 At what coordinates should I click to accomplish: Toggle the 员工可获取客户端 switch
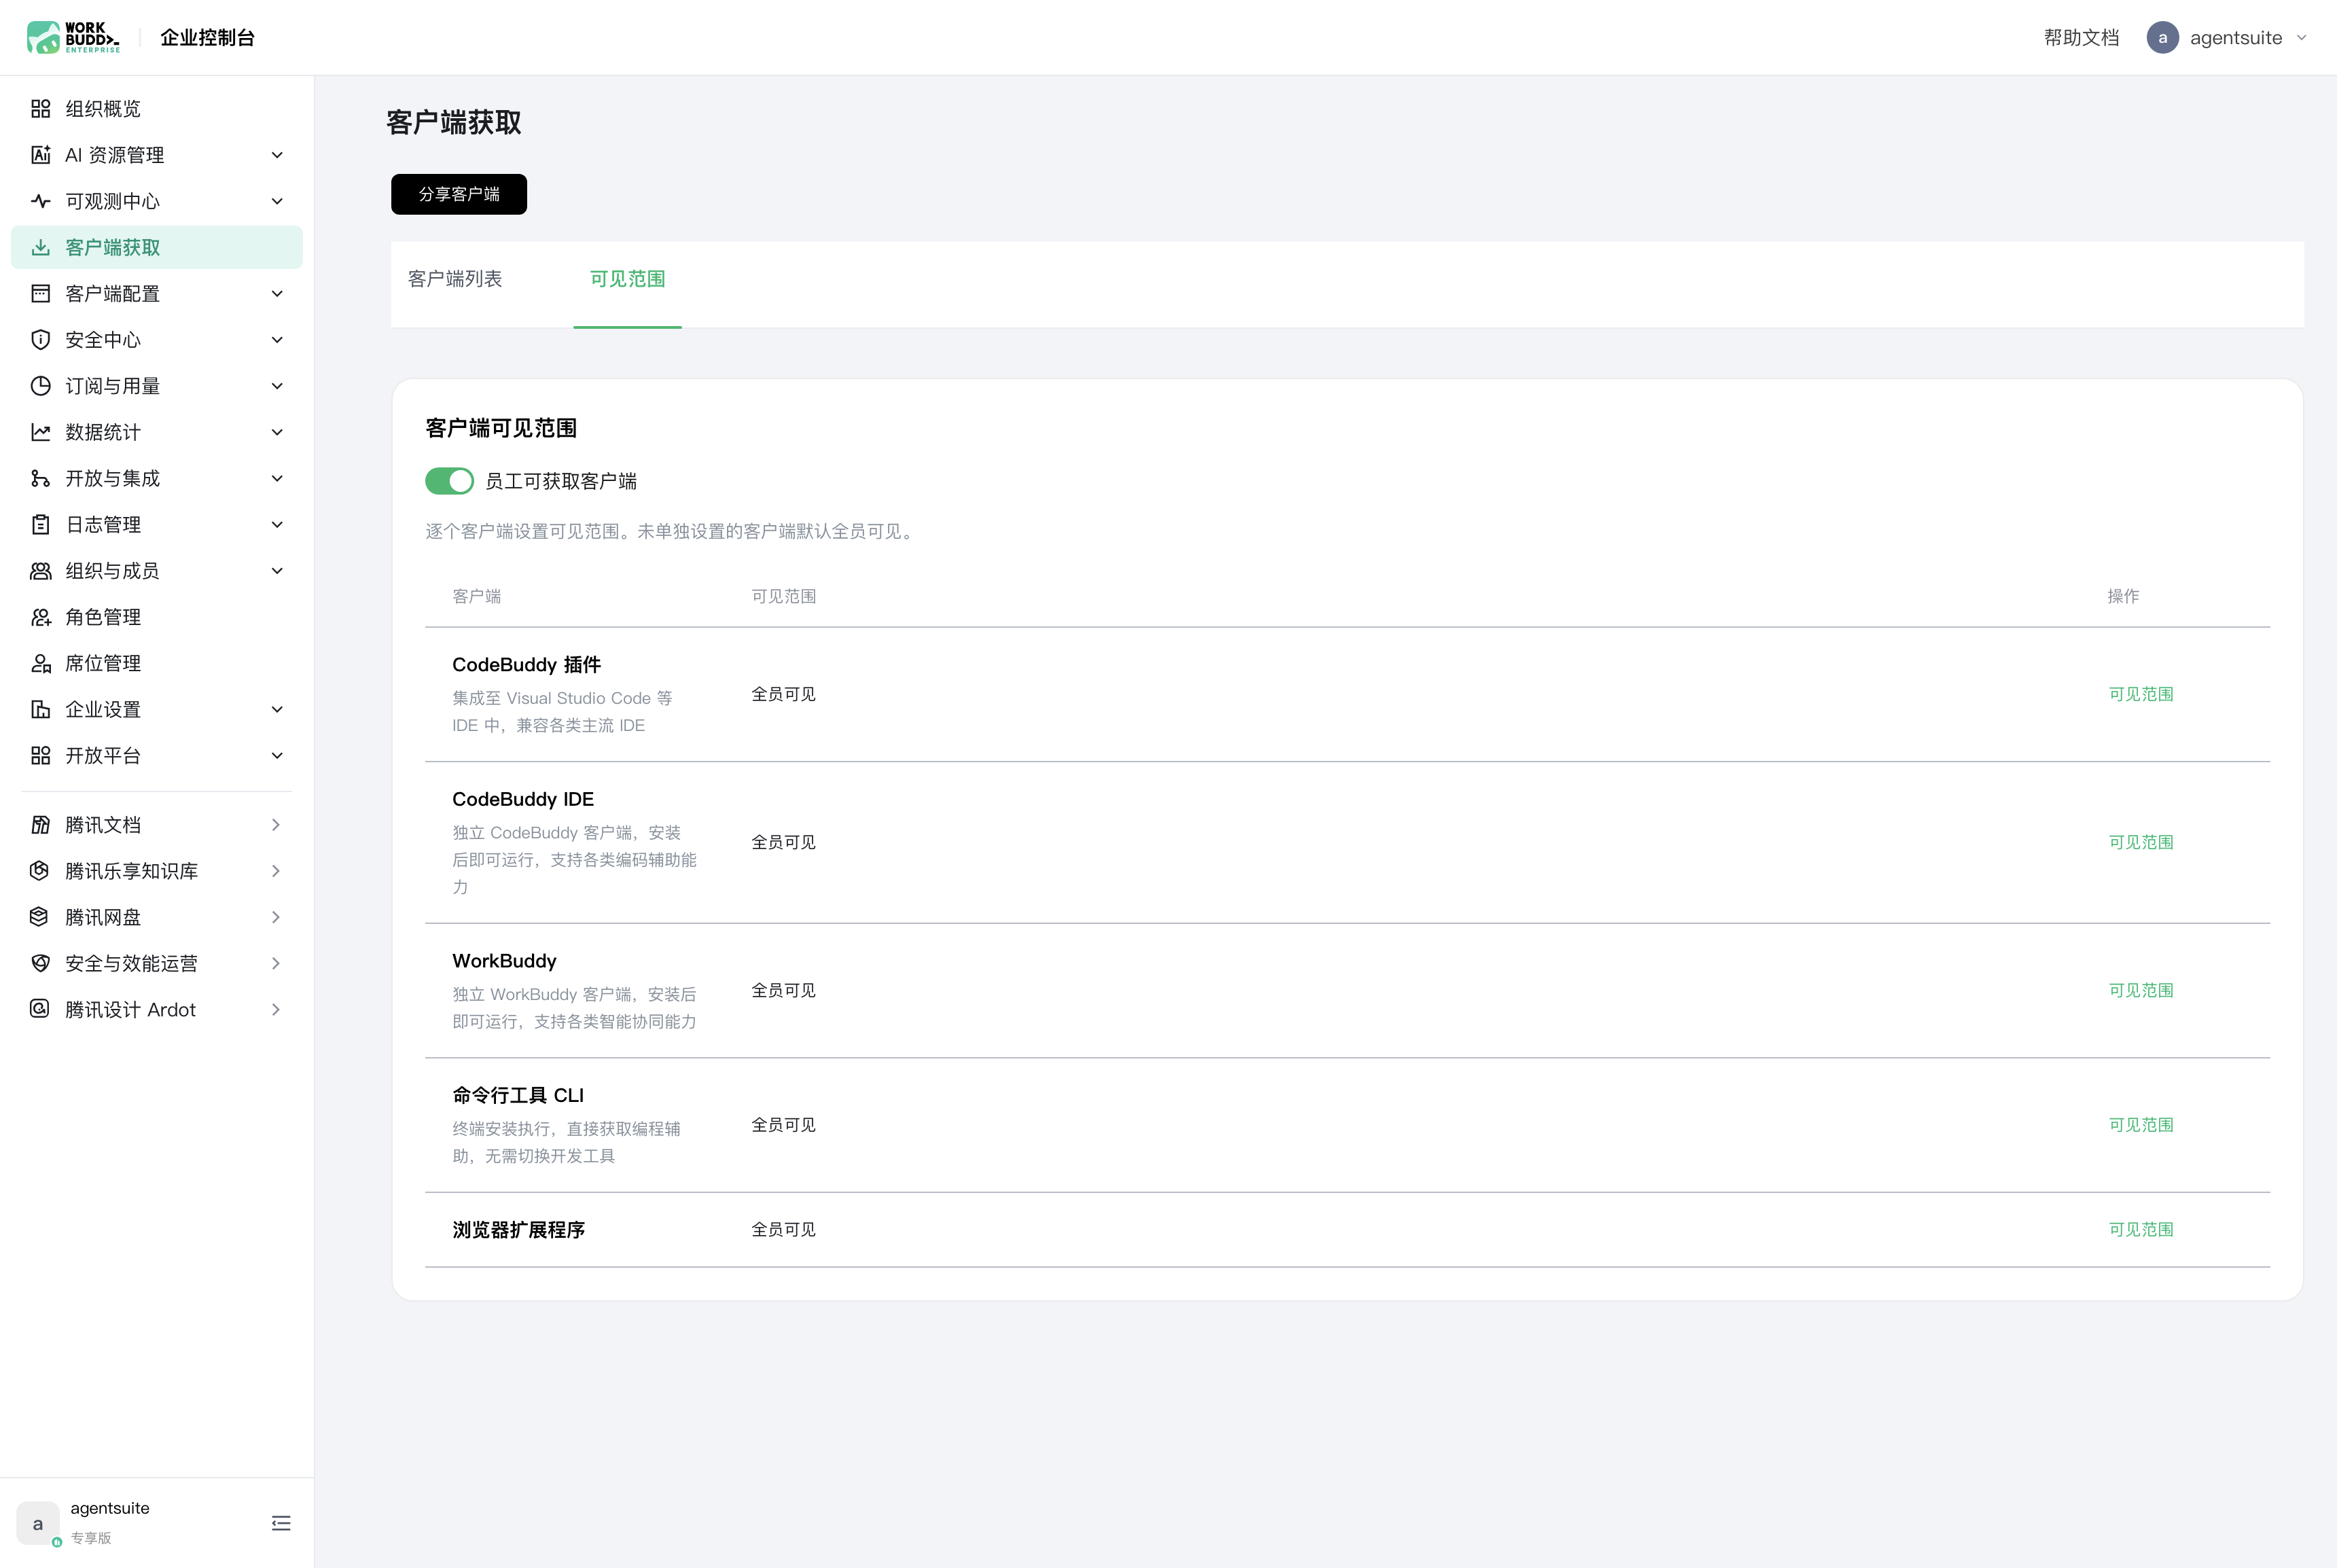[x=449, y=481]
